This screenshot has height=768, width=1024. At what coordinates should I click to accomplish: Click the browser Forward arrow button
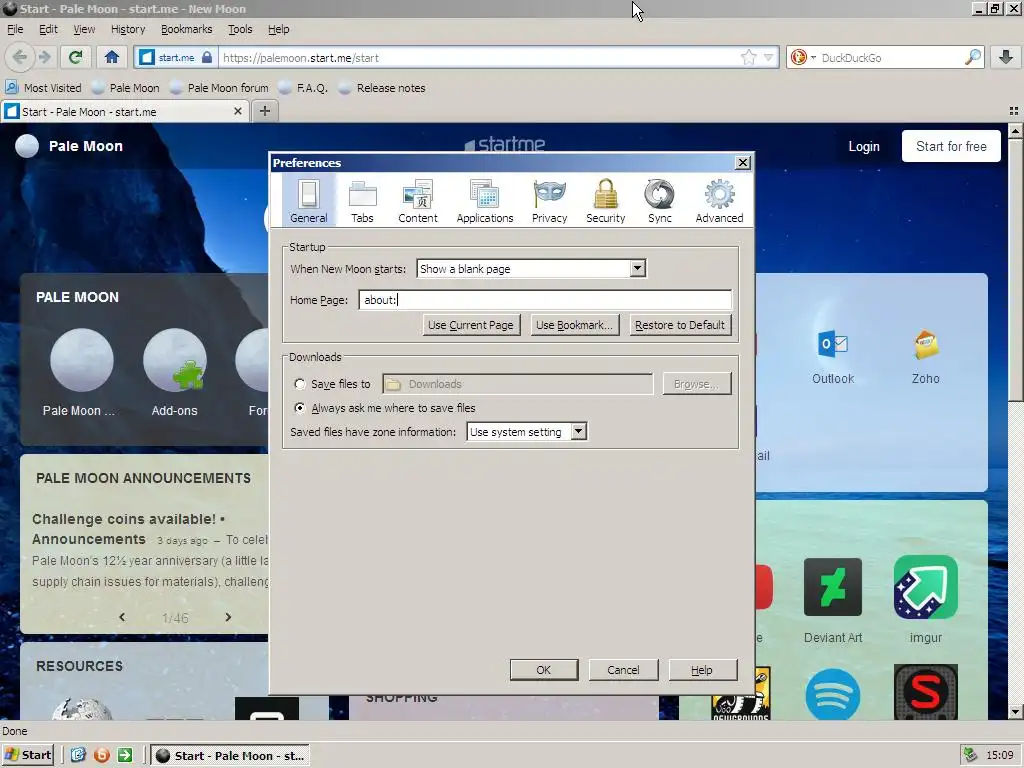[x=44, y=57]
